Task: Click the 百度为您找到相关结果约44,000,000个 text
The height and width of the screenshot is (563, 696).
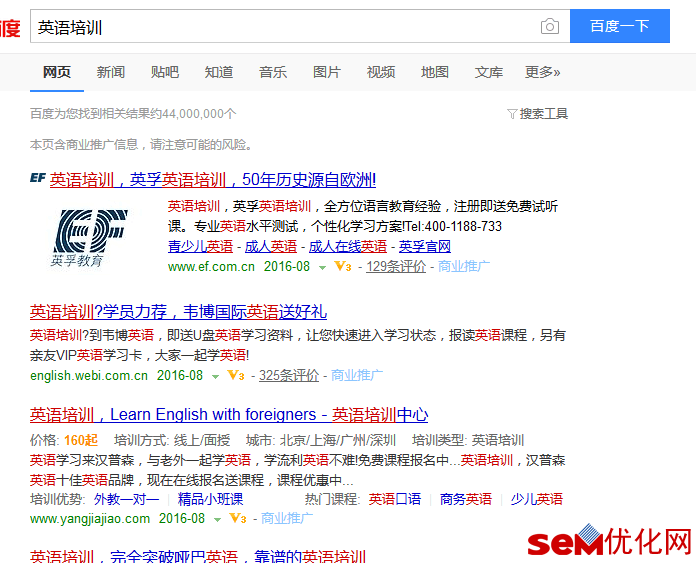Action: pos(133,114)
